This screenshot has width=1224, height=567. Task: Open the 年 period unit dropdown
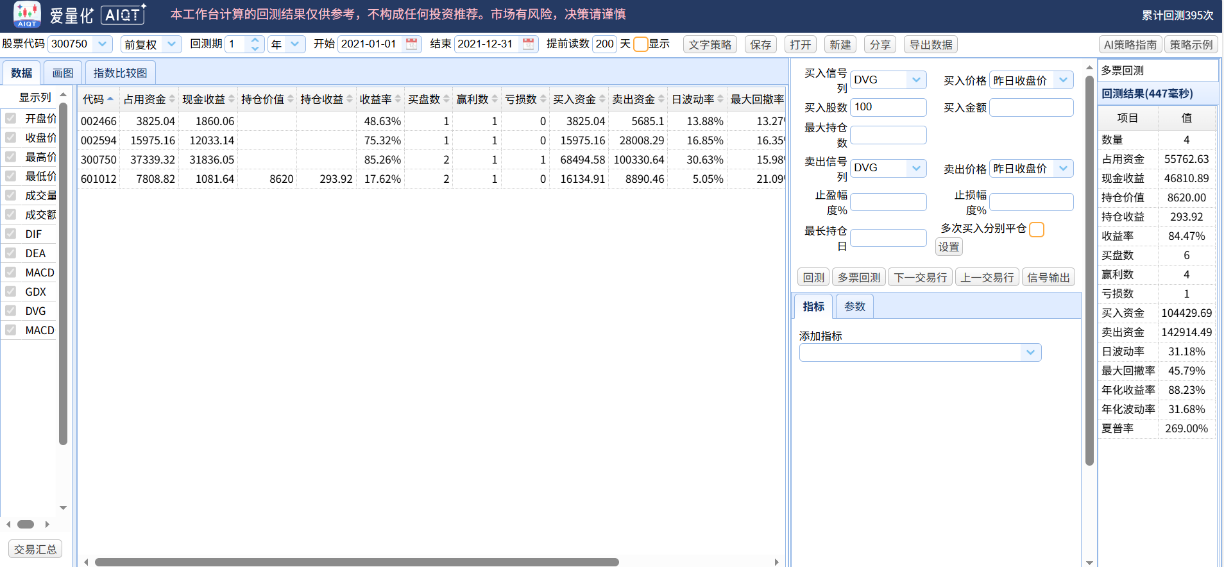coord(295,44)
